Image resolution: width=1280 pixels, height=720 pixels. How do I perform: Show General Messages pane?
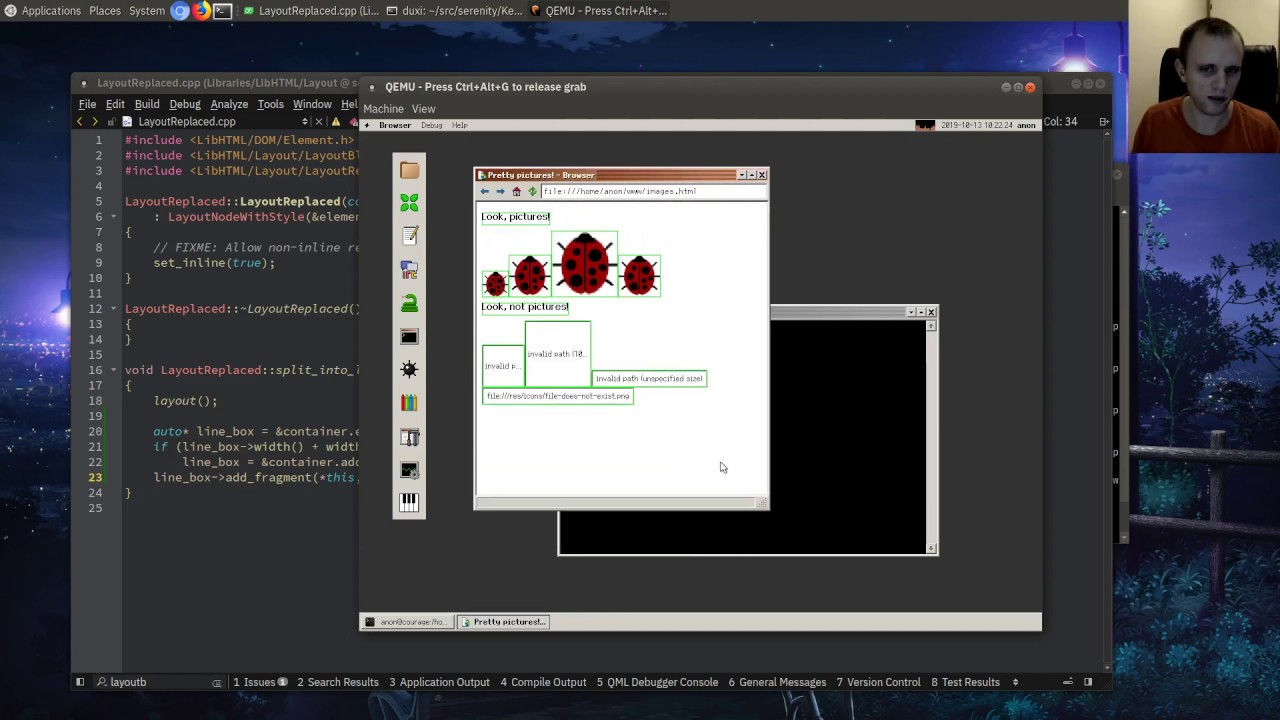777,682
